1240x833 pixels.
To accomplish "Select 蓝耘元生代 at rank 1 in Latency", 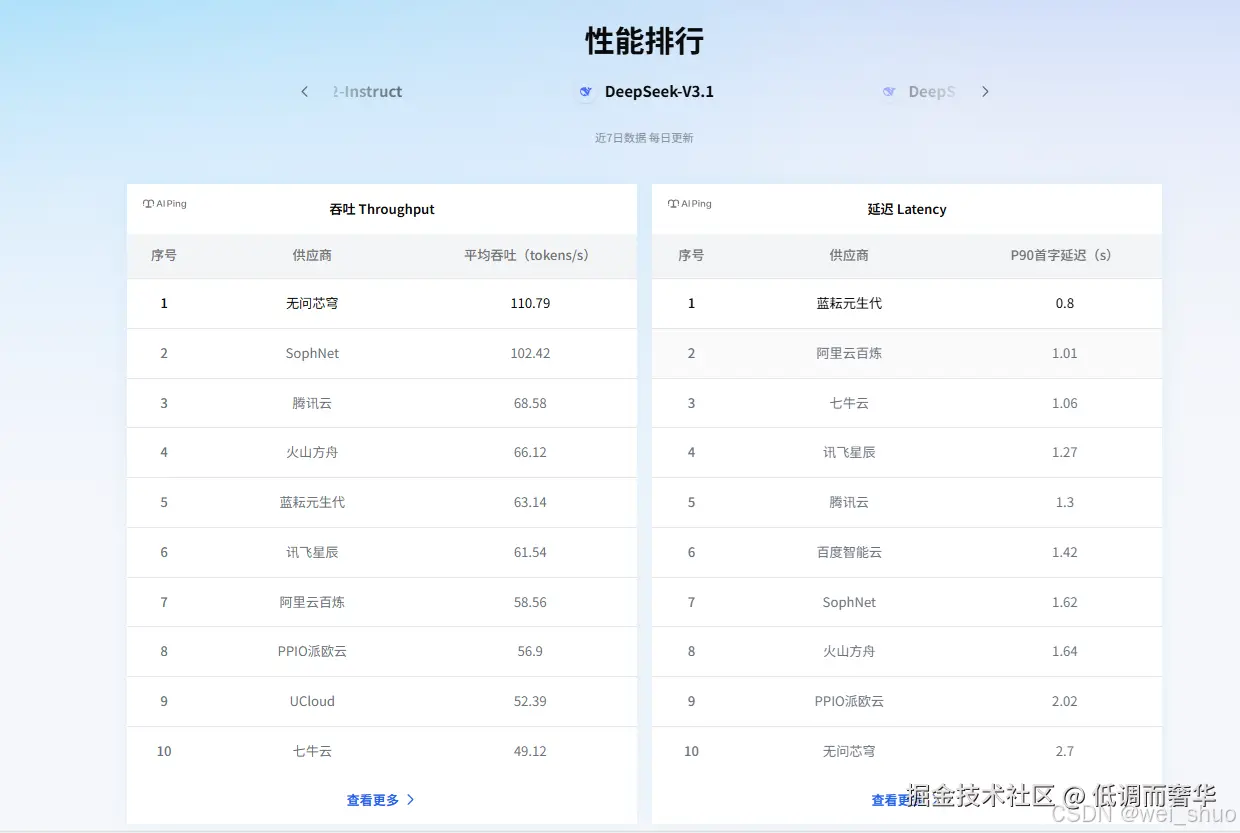I will point(848,303).
